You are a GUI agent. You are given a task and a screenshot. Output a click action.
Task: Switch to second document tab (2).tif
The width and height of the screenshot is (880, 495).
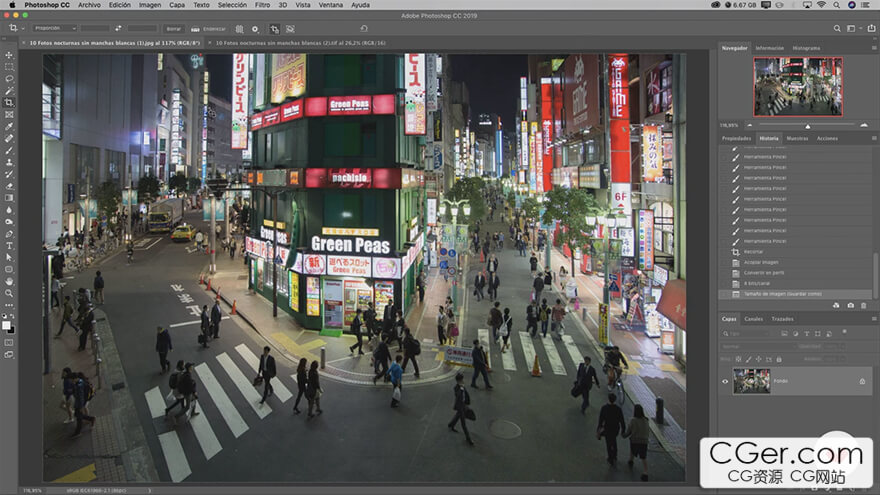(300, 43)
